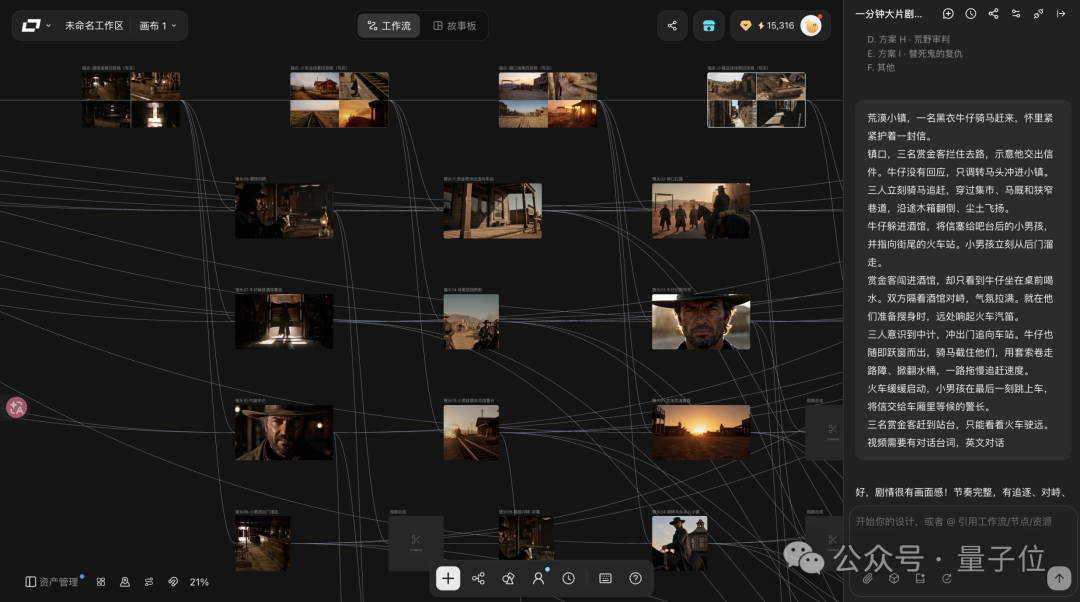Screen dimensions: 1080x602
Task: Start a new chat in the side panel
Action: point(948,14)
